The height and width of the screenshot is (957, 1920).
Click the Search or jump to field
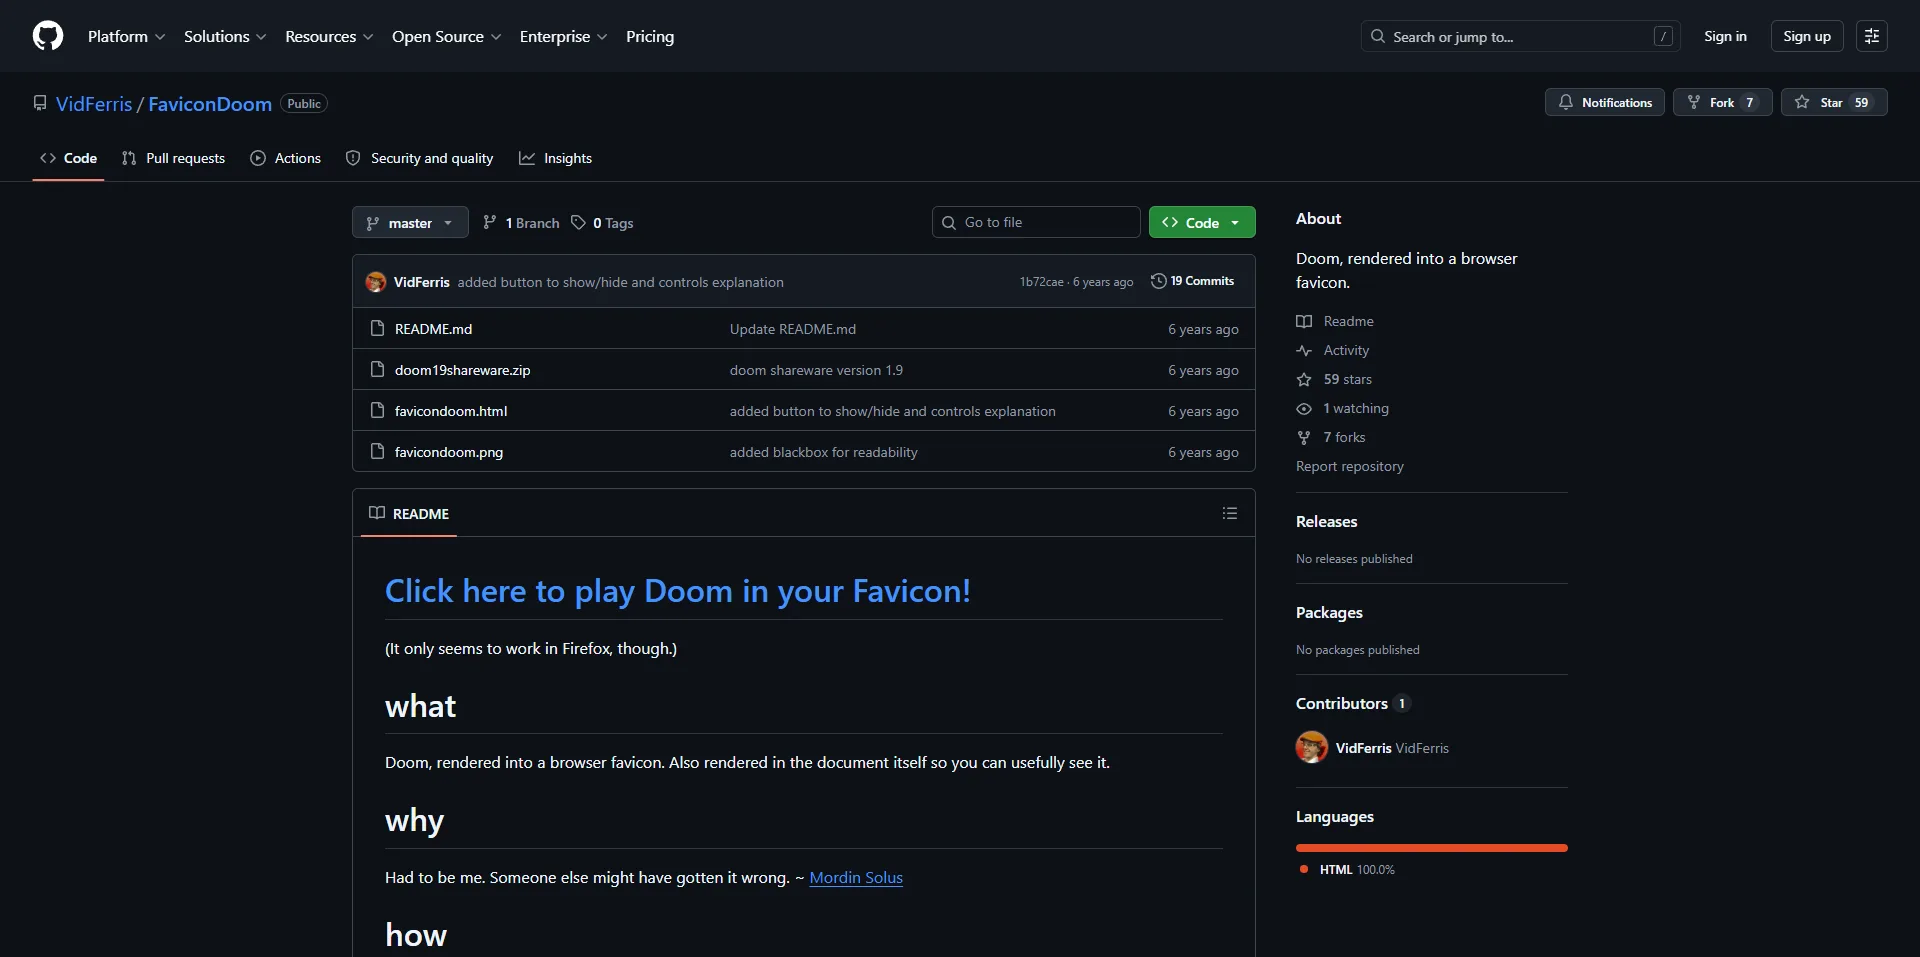coord(1520,36)
